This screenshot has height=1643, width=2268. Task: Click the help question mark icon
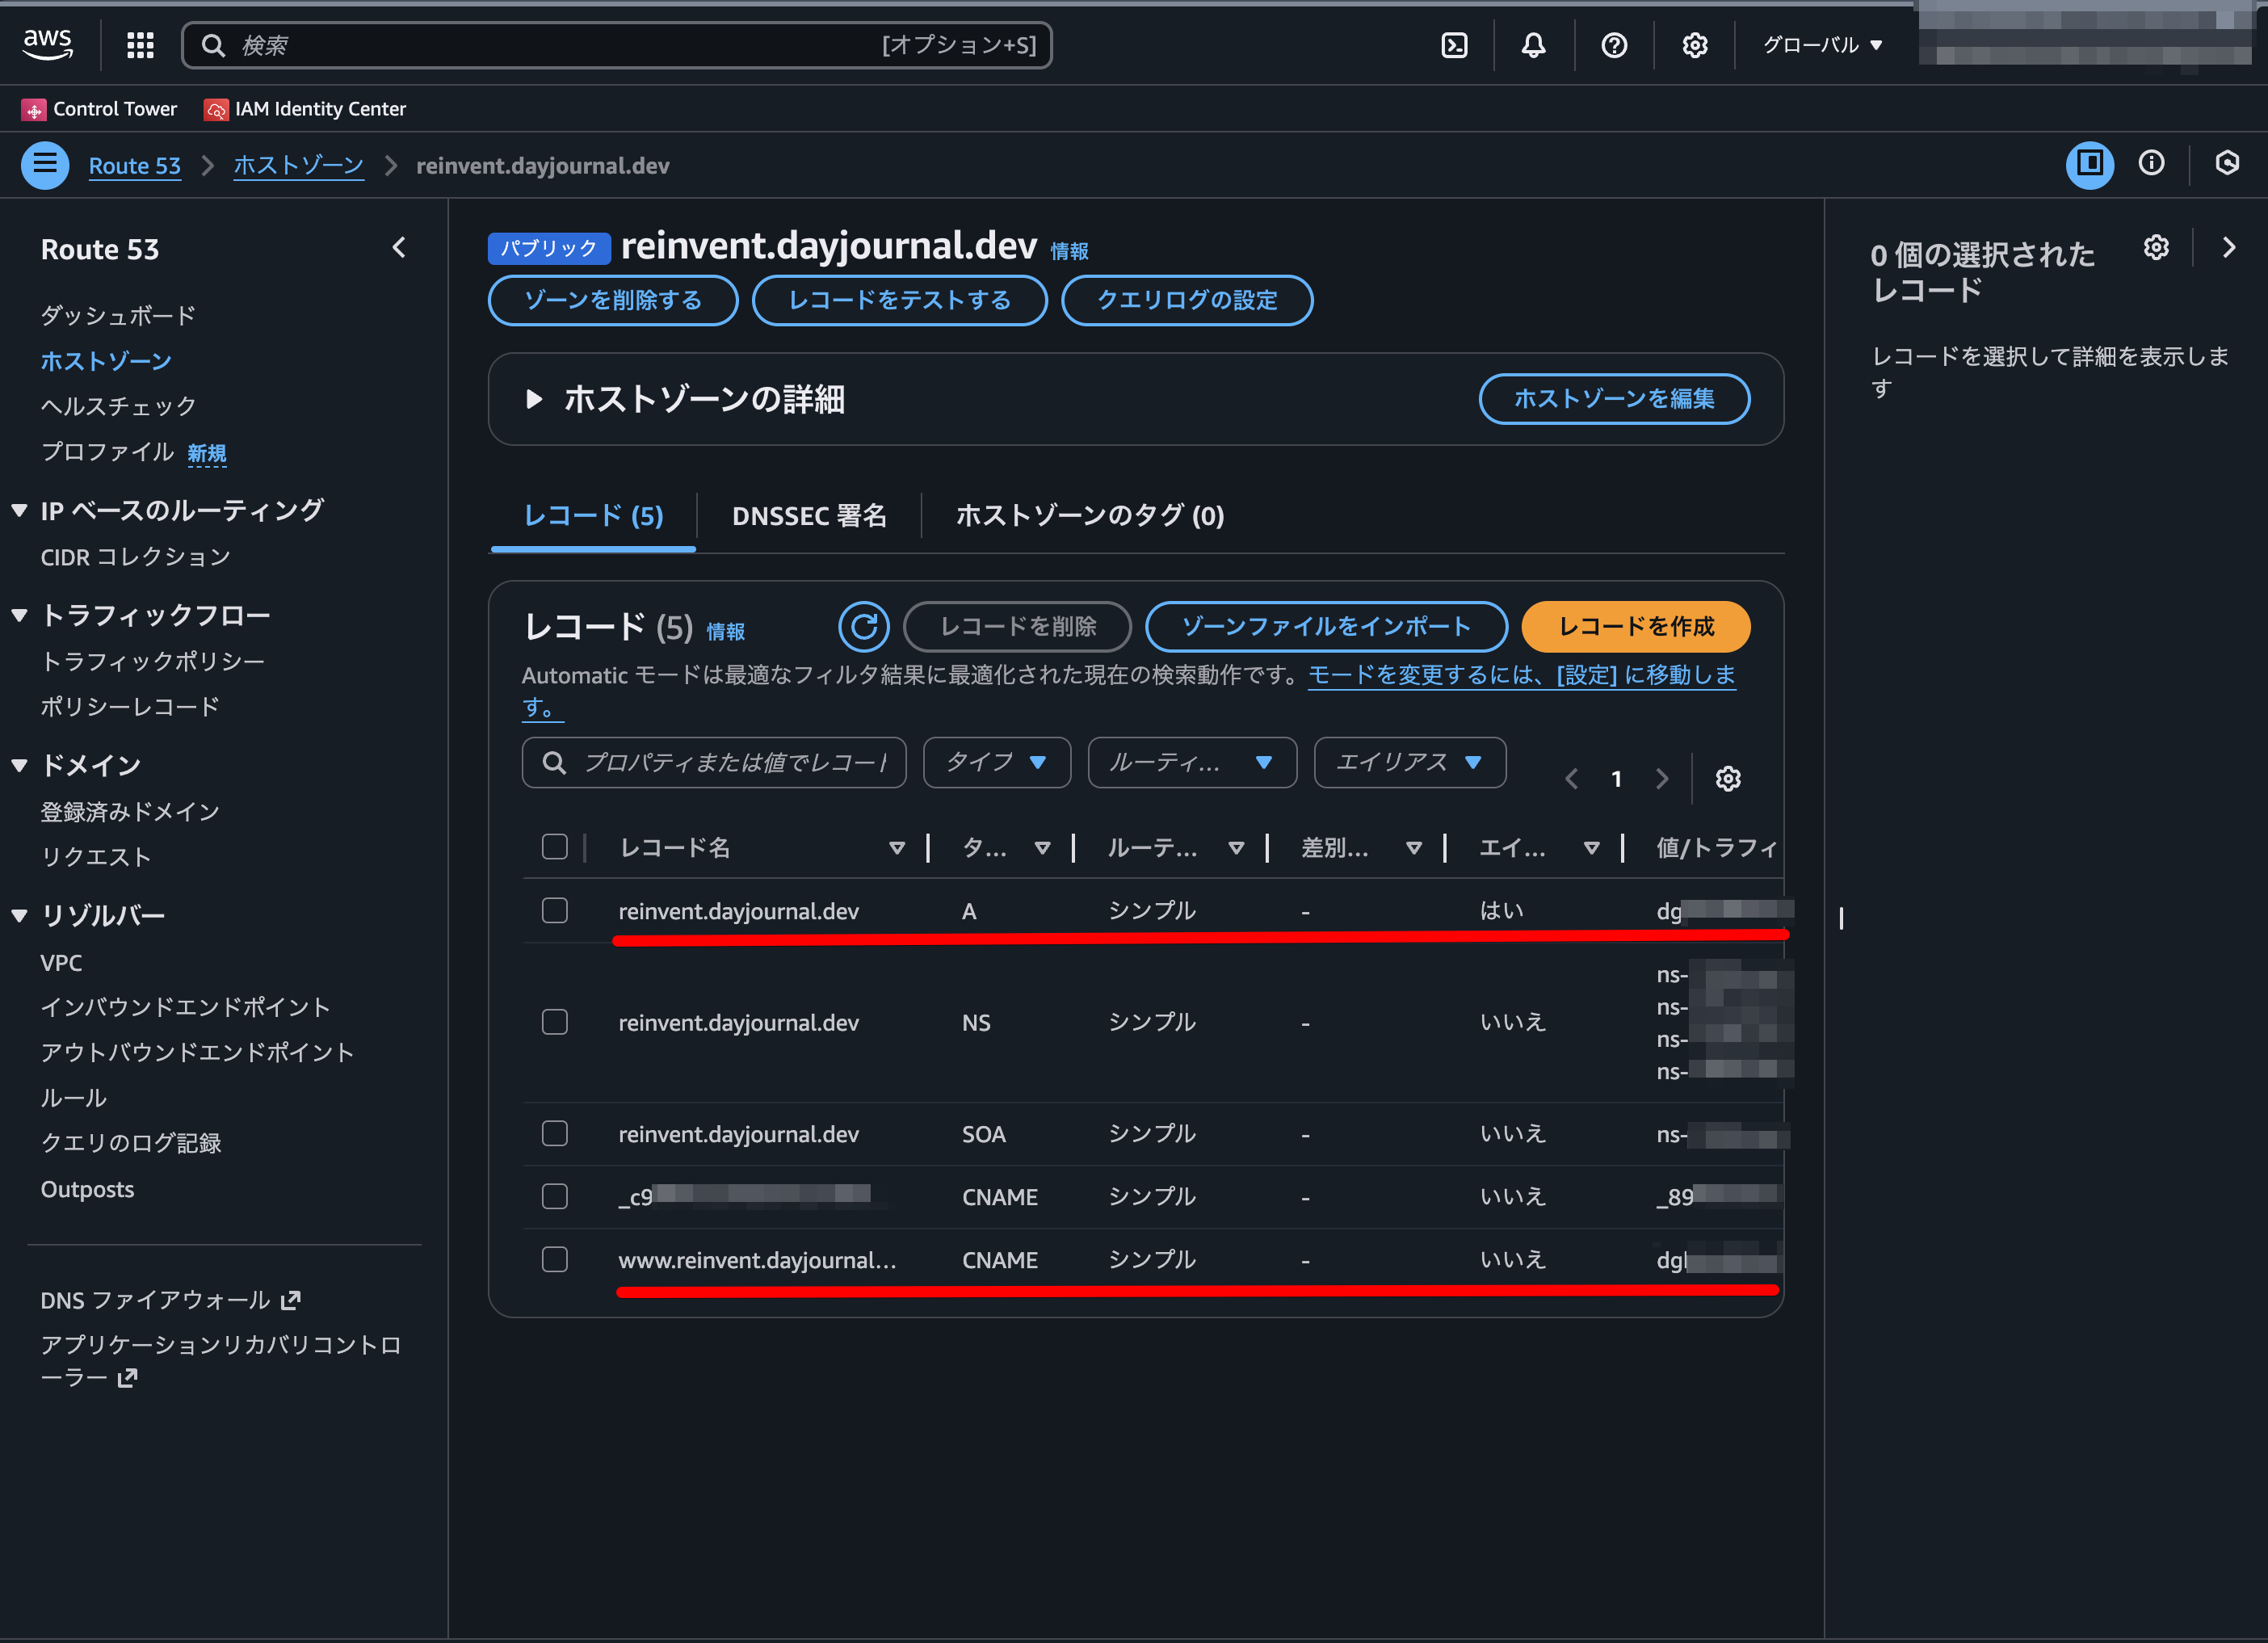coord(1613,45)
